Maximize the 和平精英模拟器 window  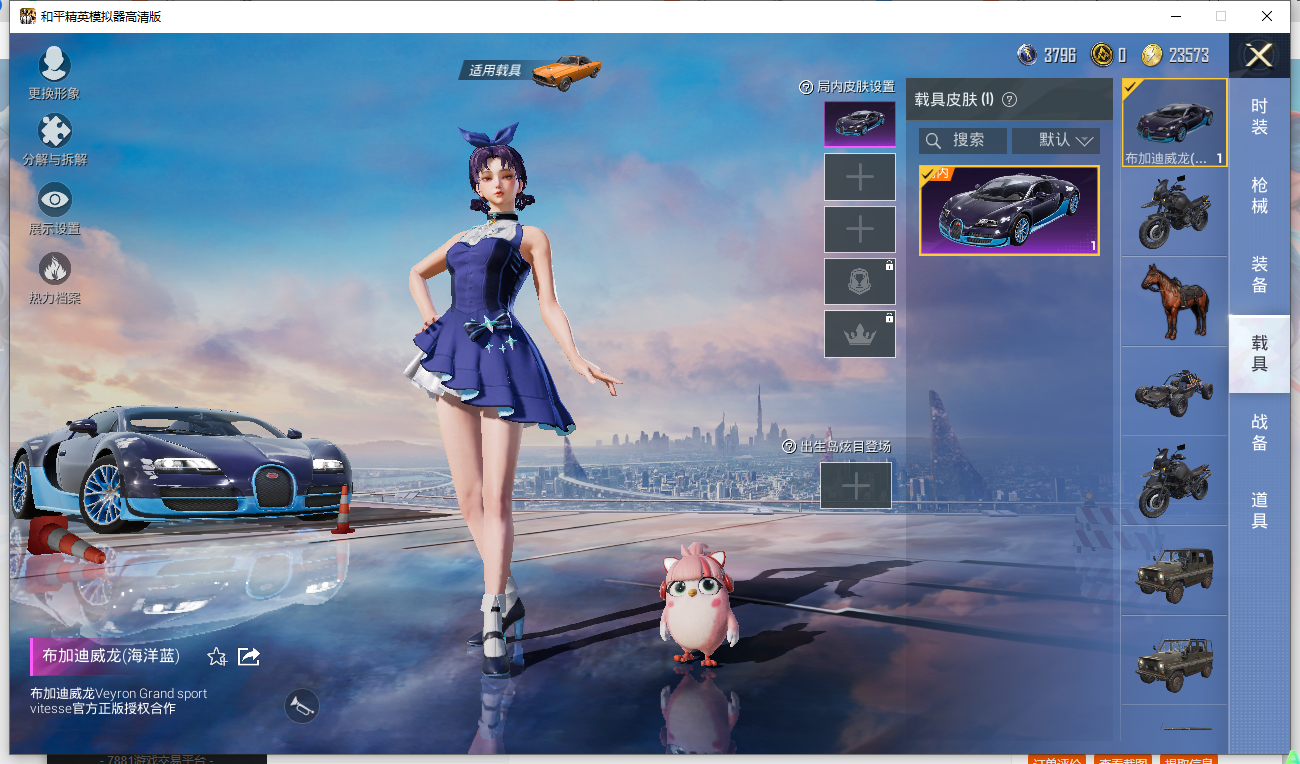(x=1220, y=16)
